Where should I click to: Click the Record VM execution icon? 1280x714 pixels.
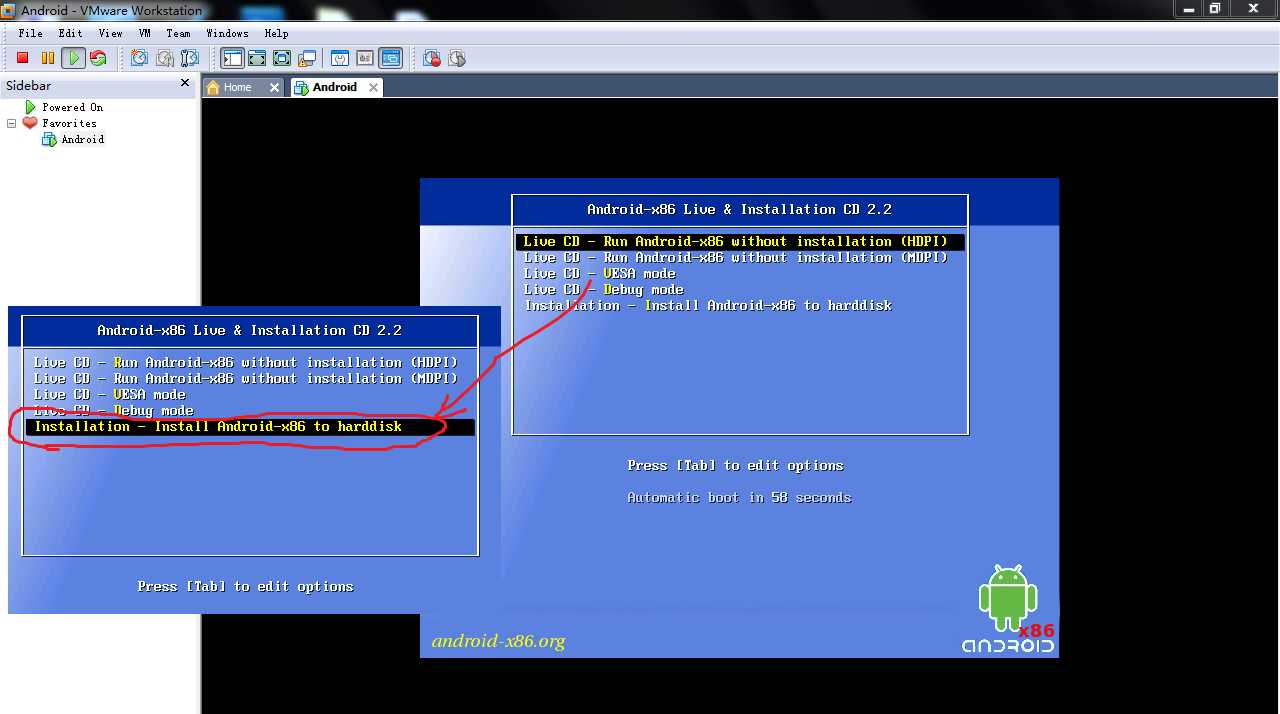point(432,58)
